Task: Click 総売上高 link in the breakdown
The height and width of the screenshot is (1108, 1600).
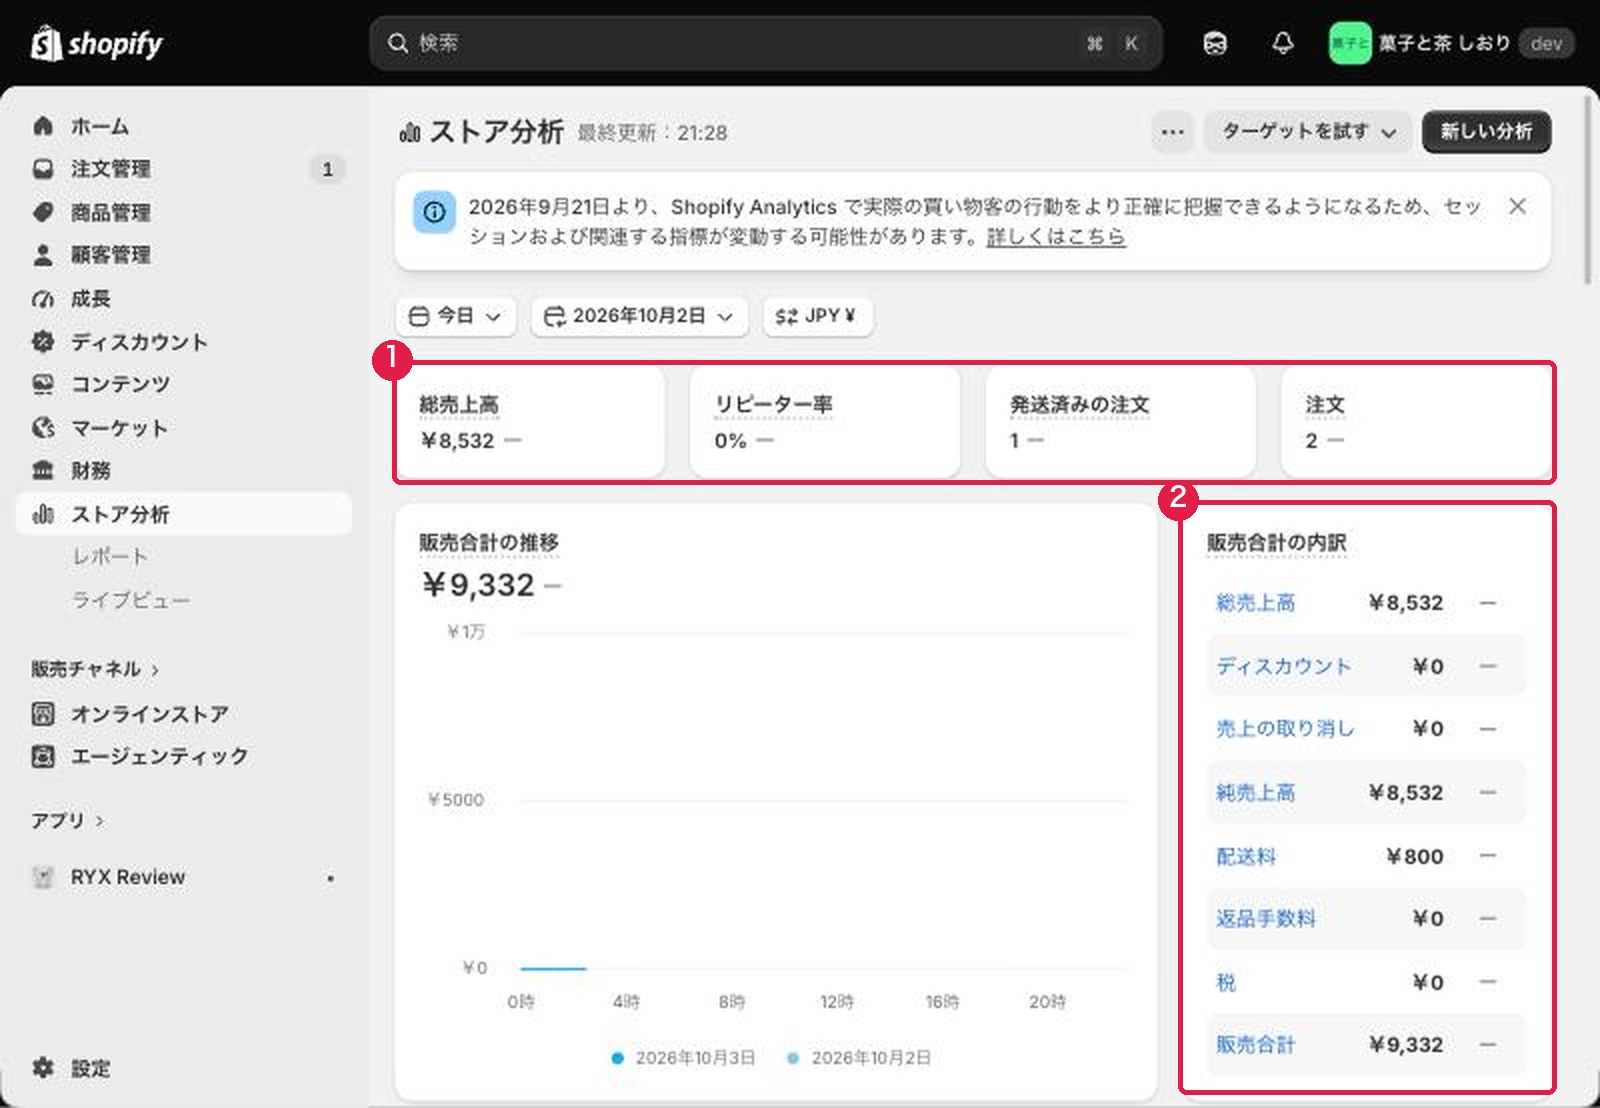Action: click(x=1256, y=602)
